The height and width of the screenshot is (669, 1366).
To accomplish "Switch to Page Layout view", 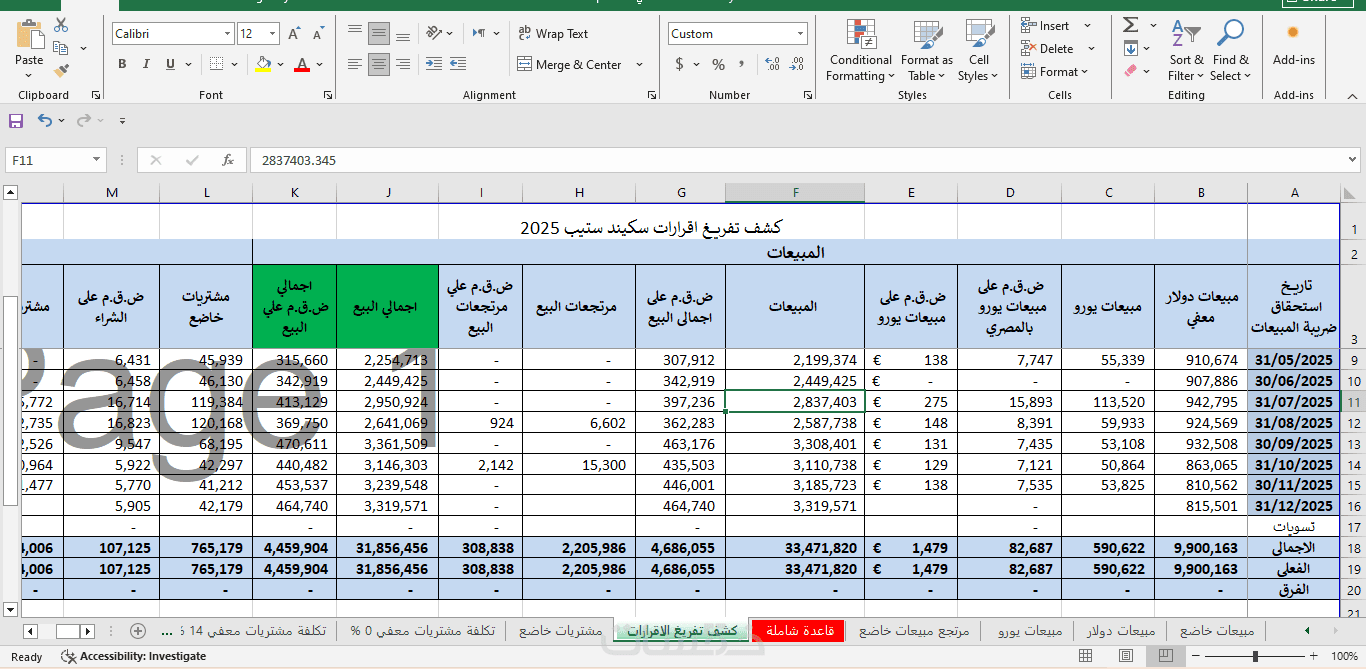I will (1127, 656).
